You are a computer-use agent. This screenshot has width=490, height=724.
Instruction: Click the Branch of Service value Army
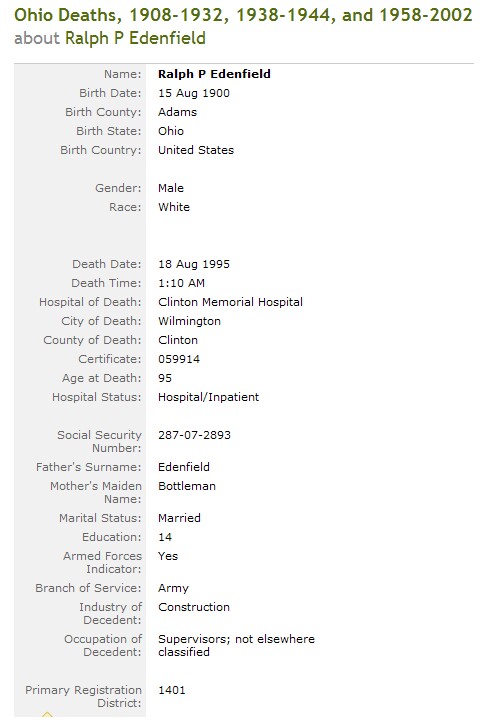point(173,588)
